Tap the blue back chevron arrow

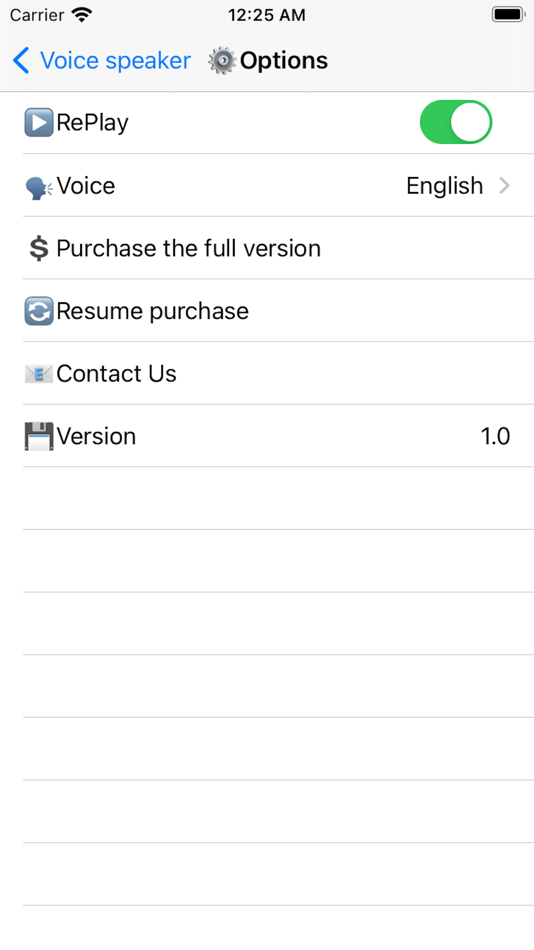(21, 61)
